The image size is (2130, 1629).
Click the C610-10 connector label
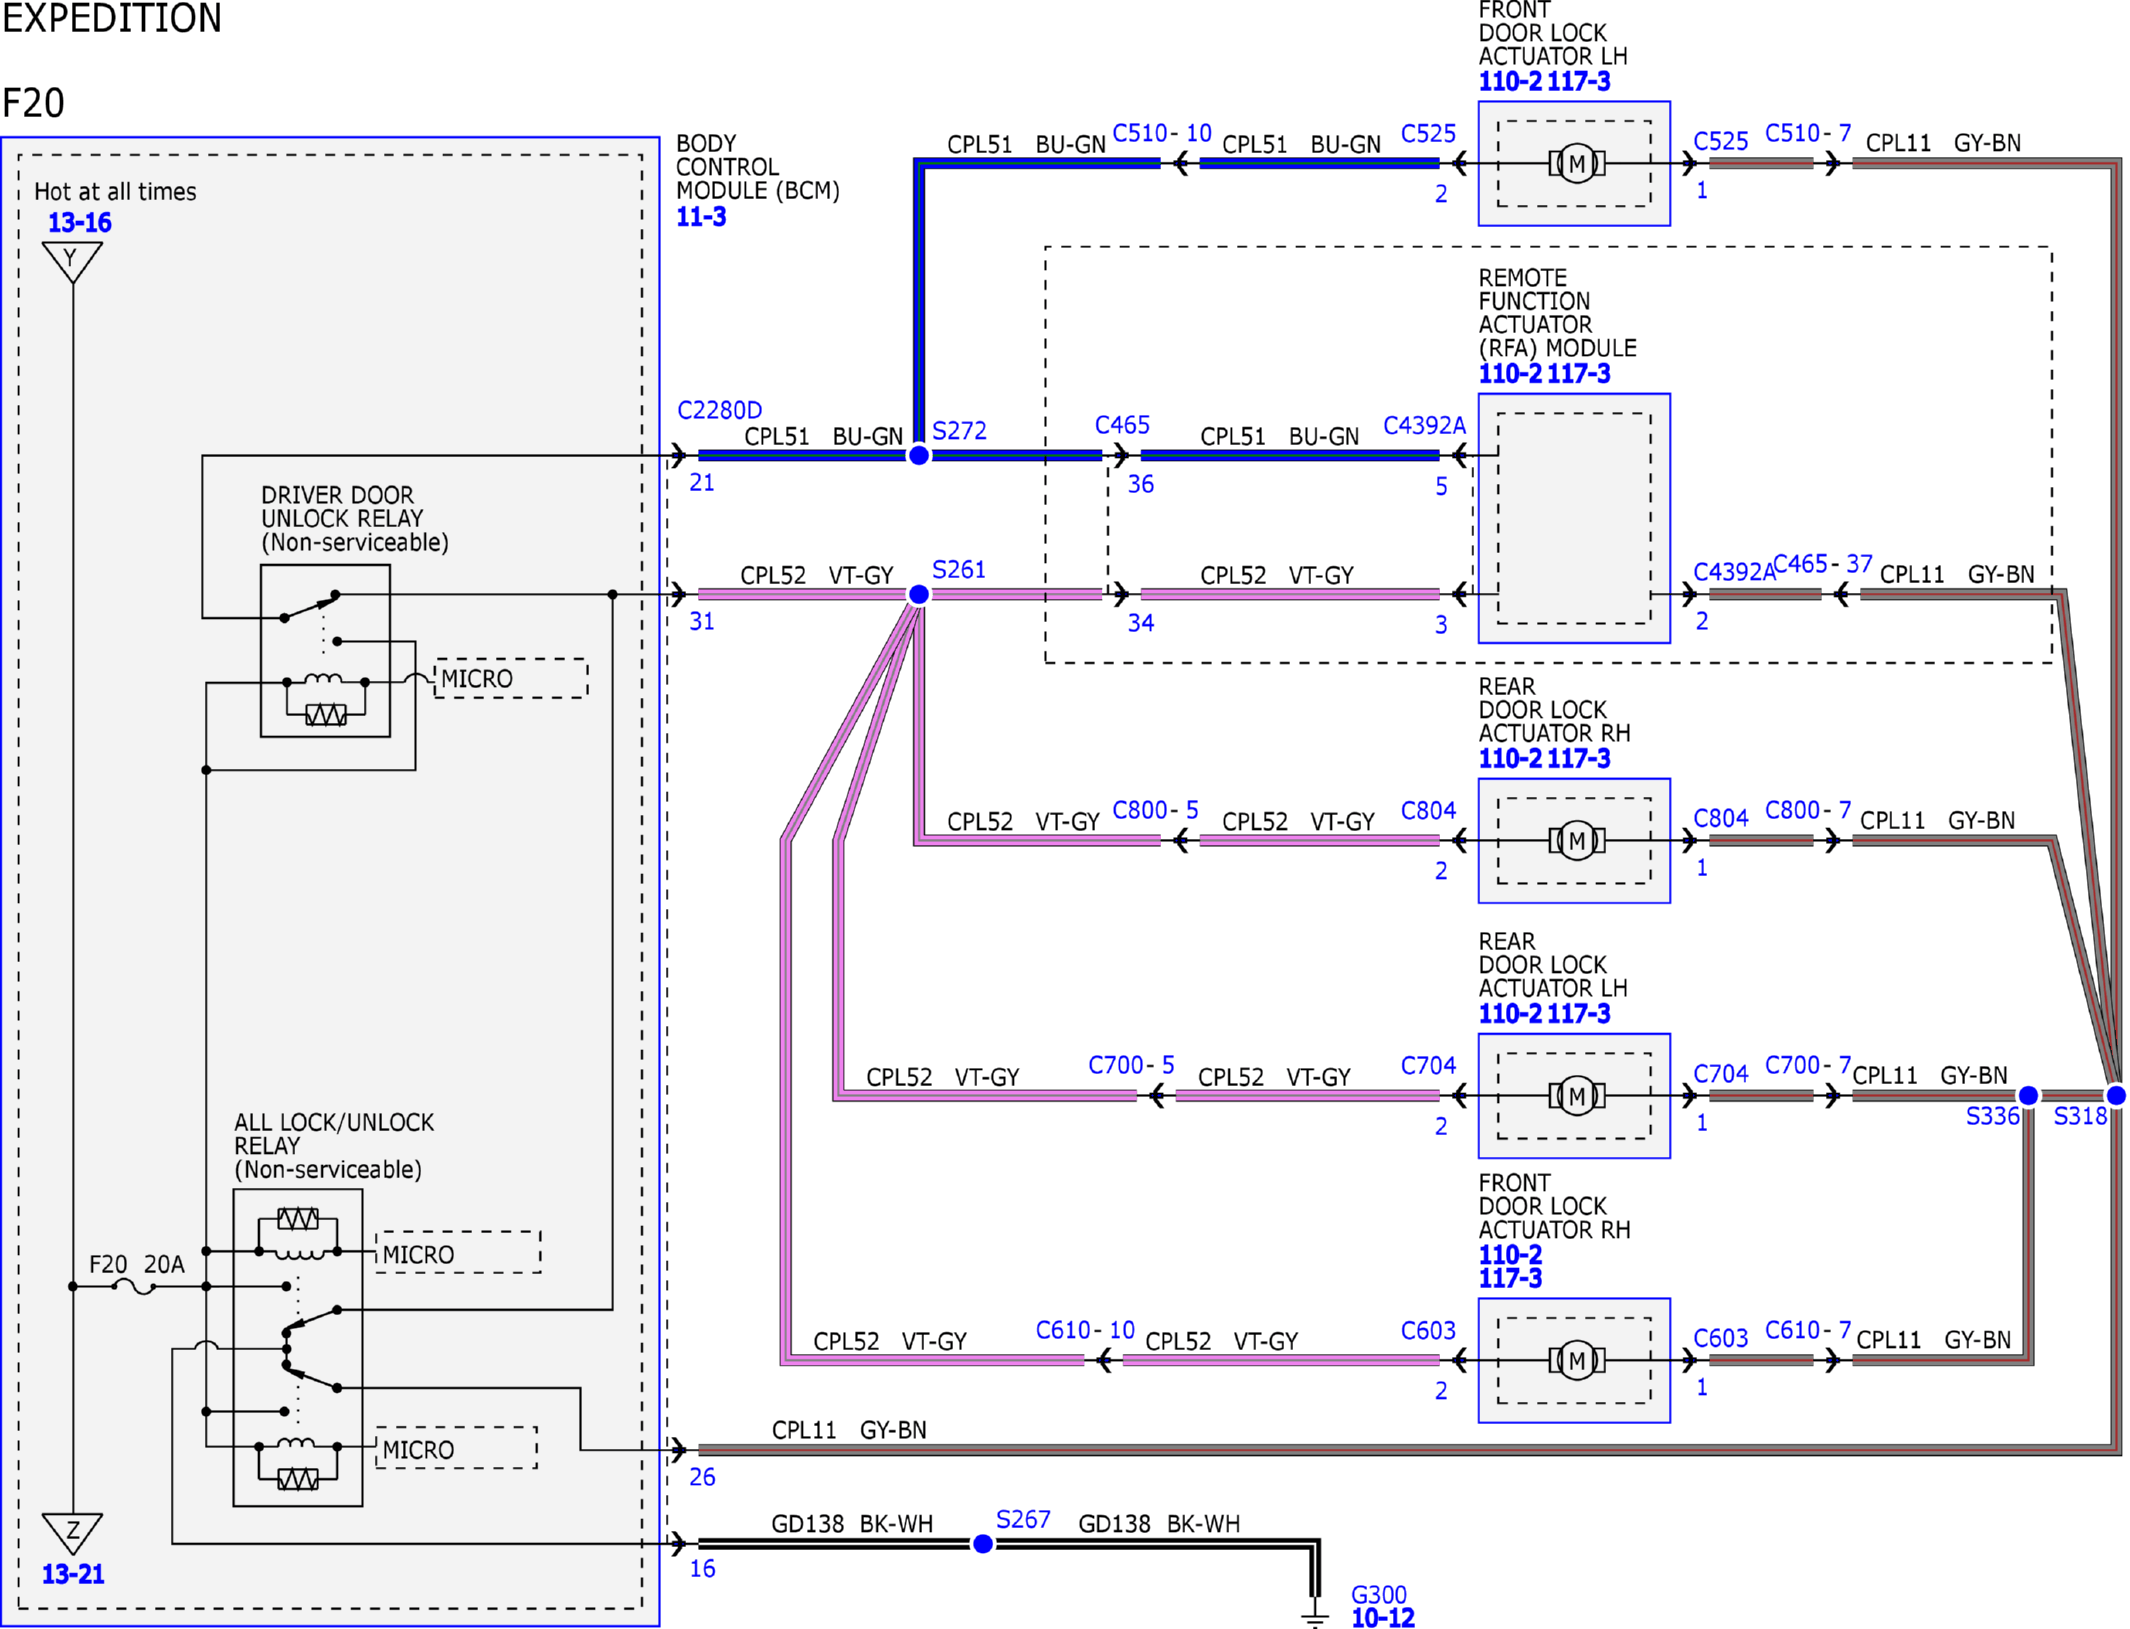tap(1085, 1331)
